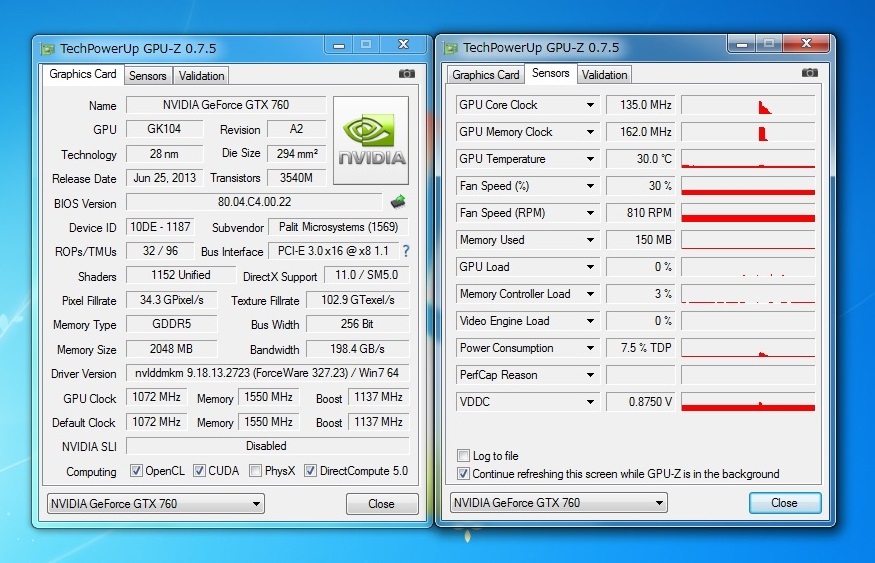Click the 810 RPM fan reading

[x=641, y=213]
